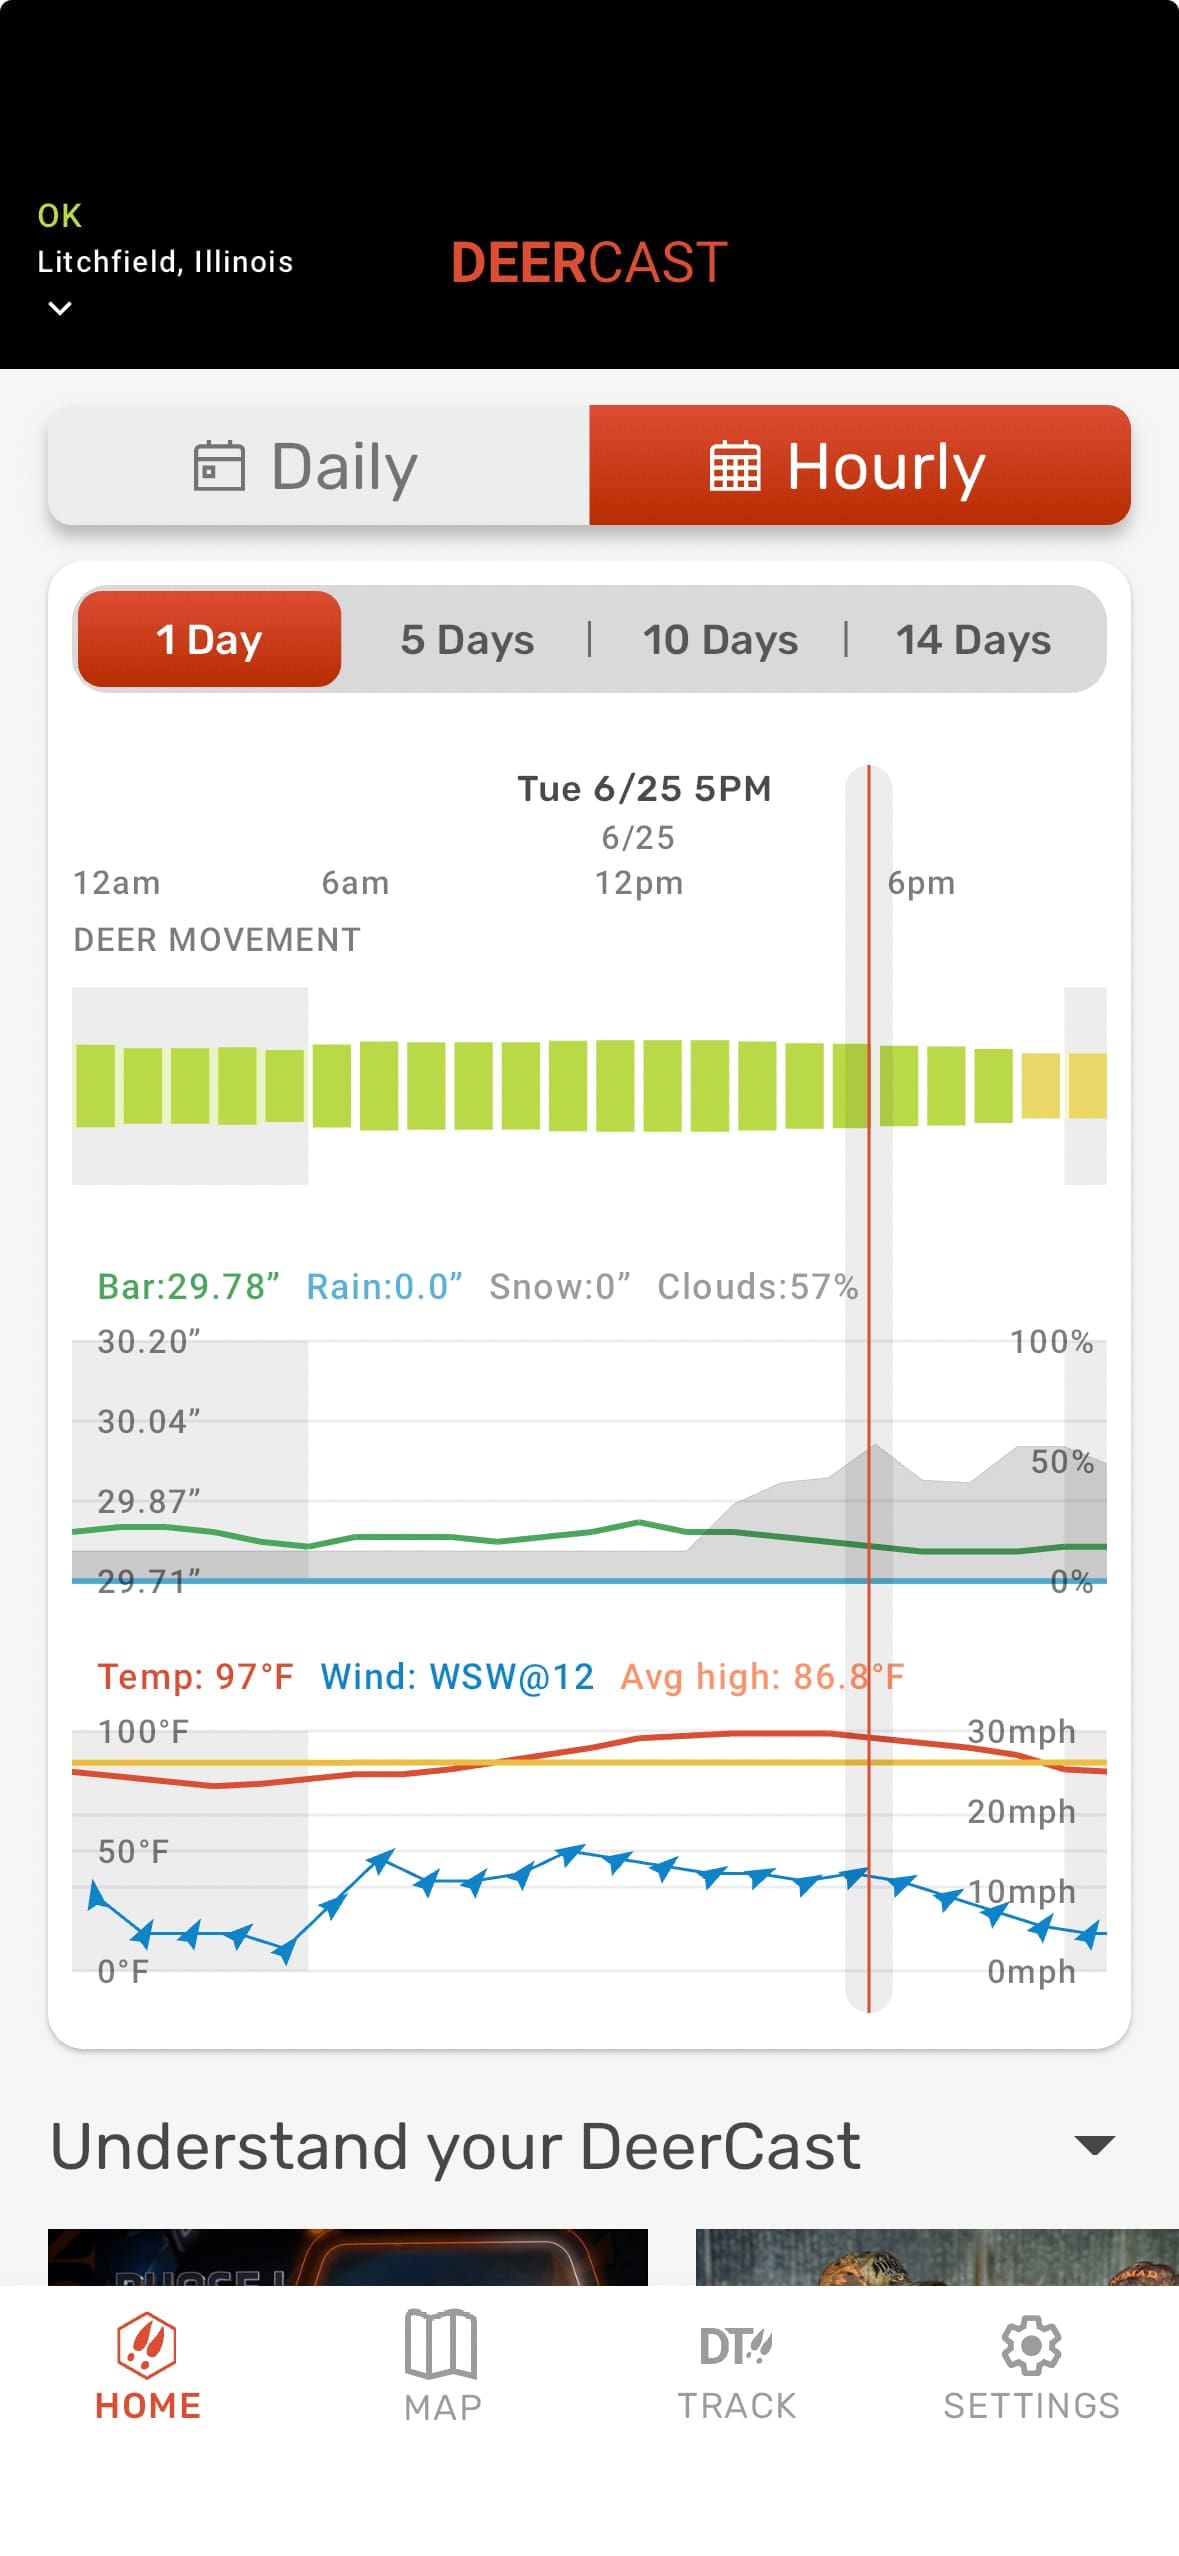Open the Settings gear icon
Image resolution: width=1179 pixels, height=2556 pixels.
1031,2345
